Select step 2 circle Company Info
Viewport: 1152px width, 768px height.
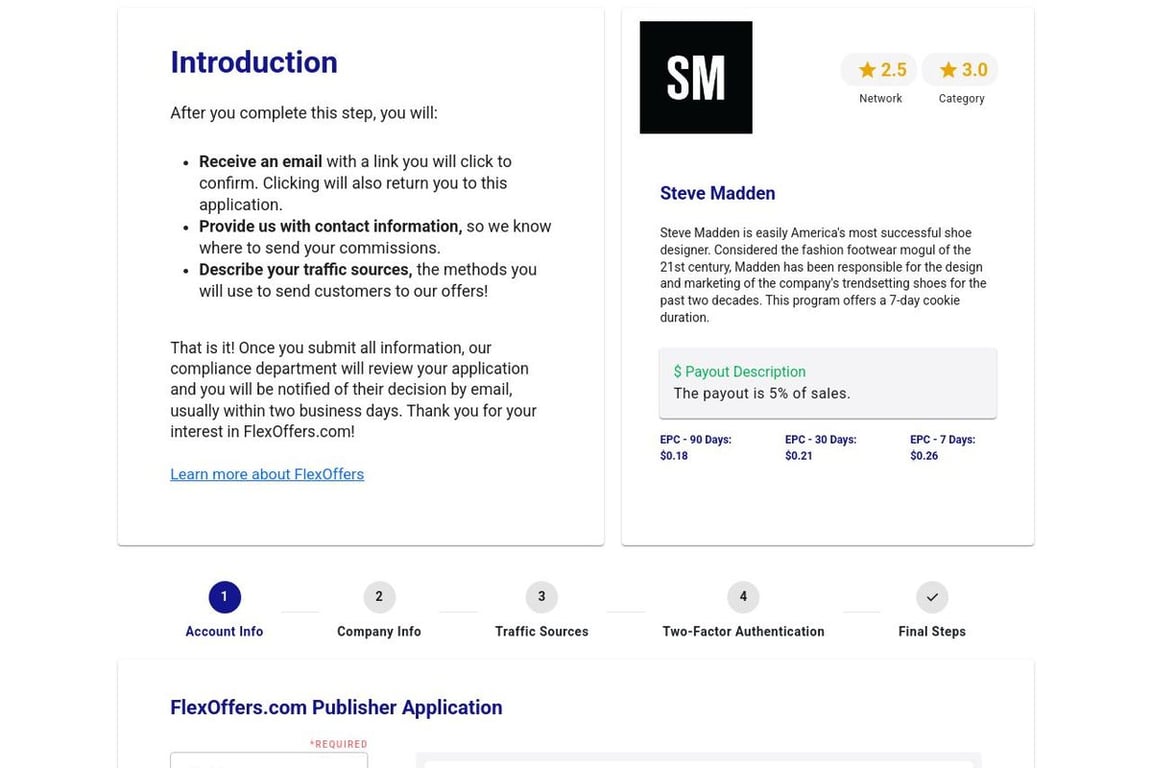pos(379,597)
